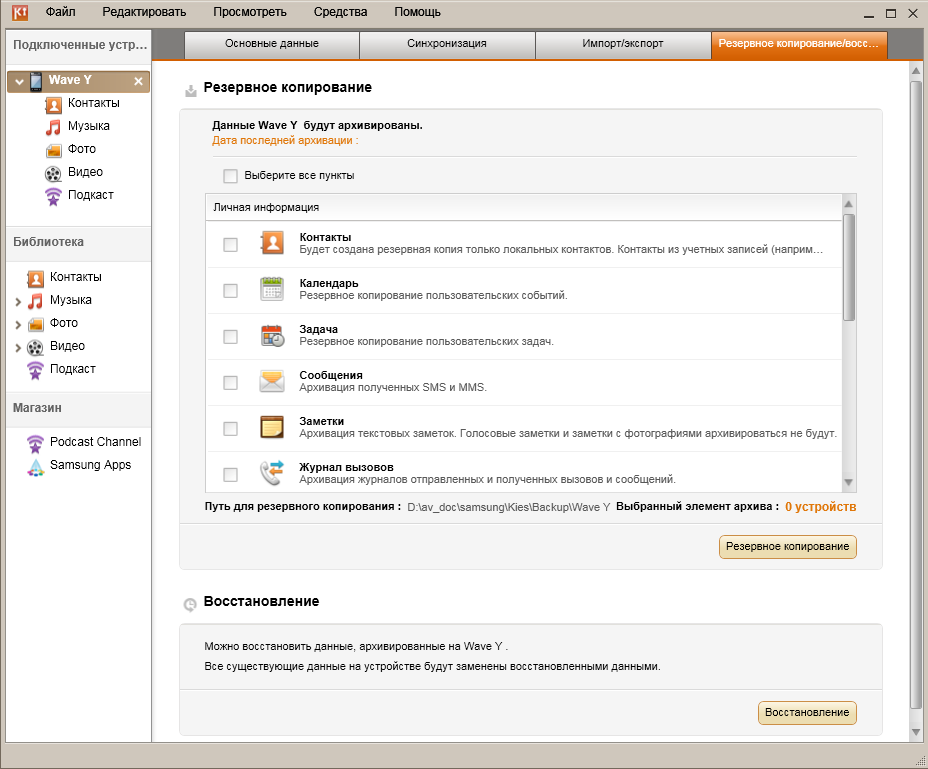The width and height of the screenshot is (928, 769).
Task: Open the Средства menu
Action: coord(340,12)
